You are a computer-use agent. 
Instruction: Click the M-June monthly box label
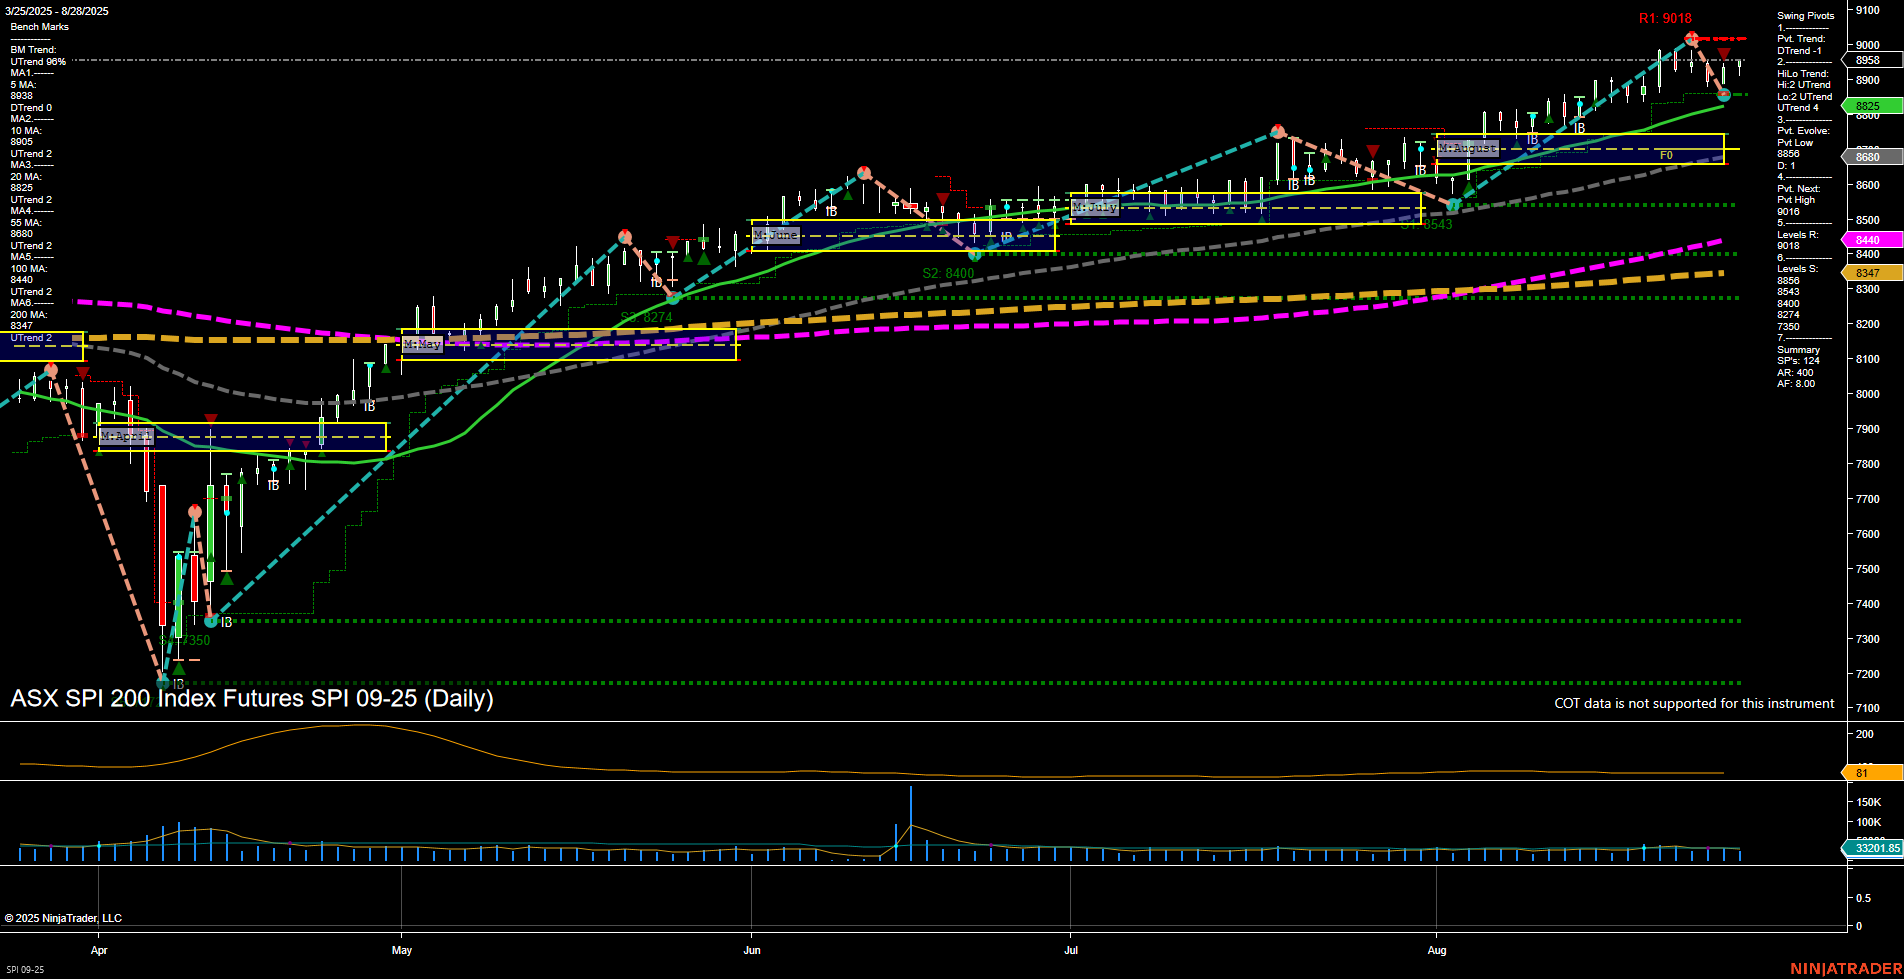click(x=776, y=234)
